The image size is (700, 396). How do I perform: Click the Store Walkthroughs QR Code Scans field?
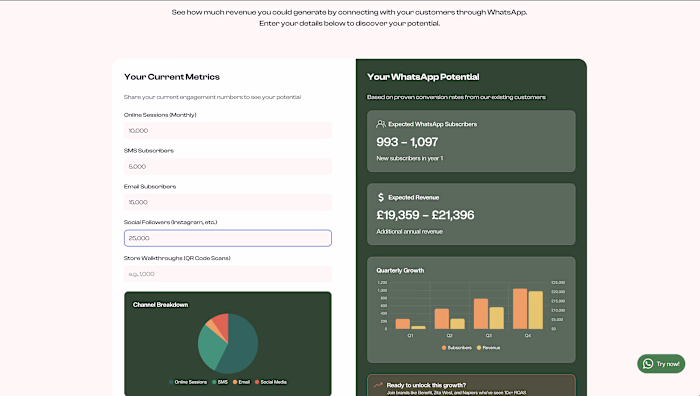(x=228, y=274)
